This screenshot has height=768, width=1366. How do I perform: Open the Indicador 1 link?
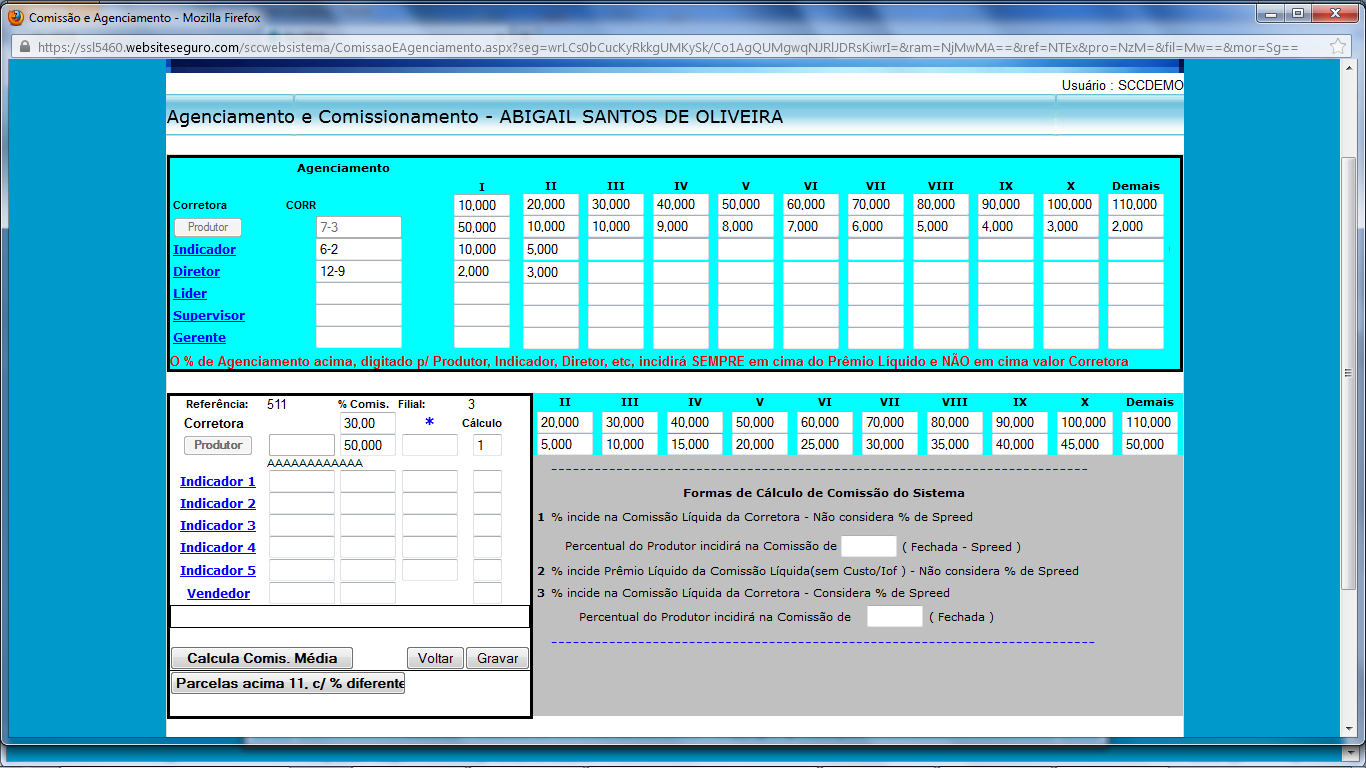218,481
